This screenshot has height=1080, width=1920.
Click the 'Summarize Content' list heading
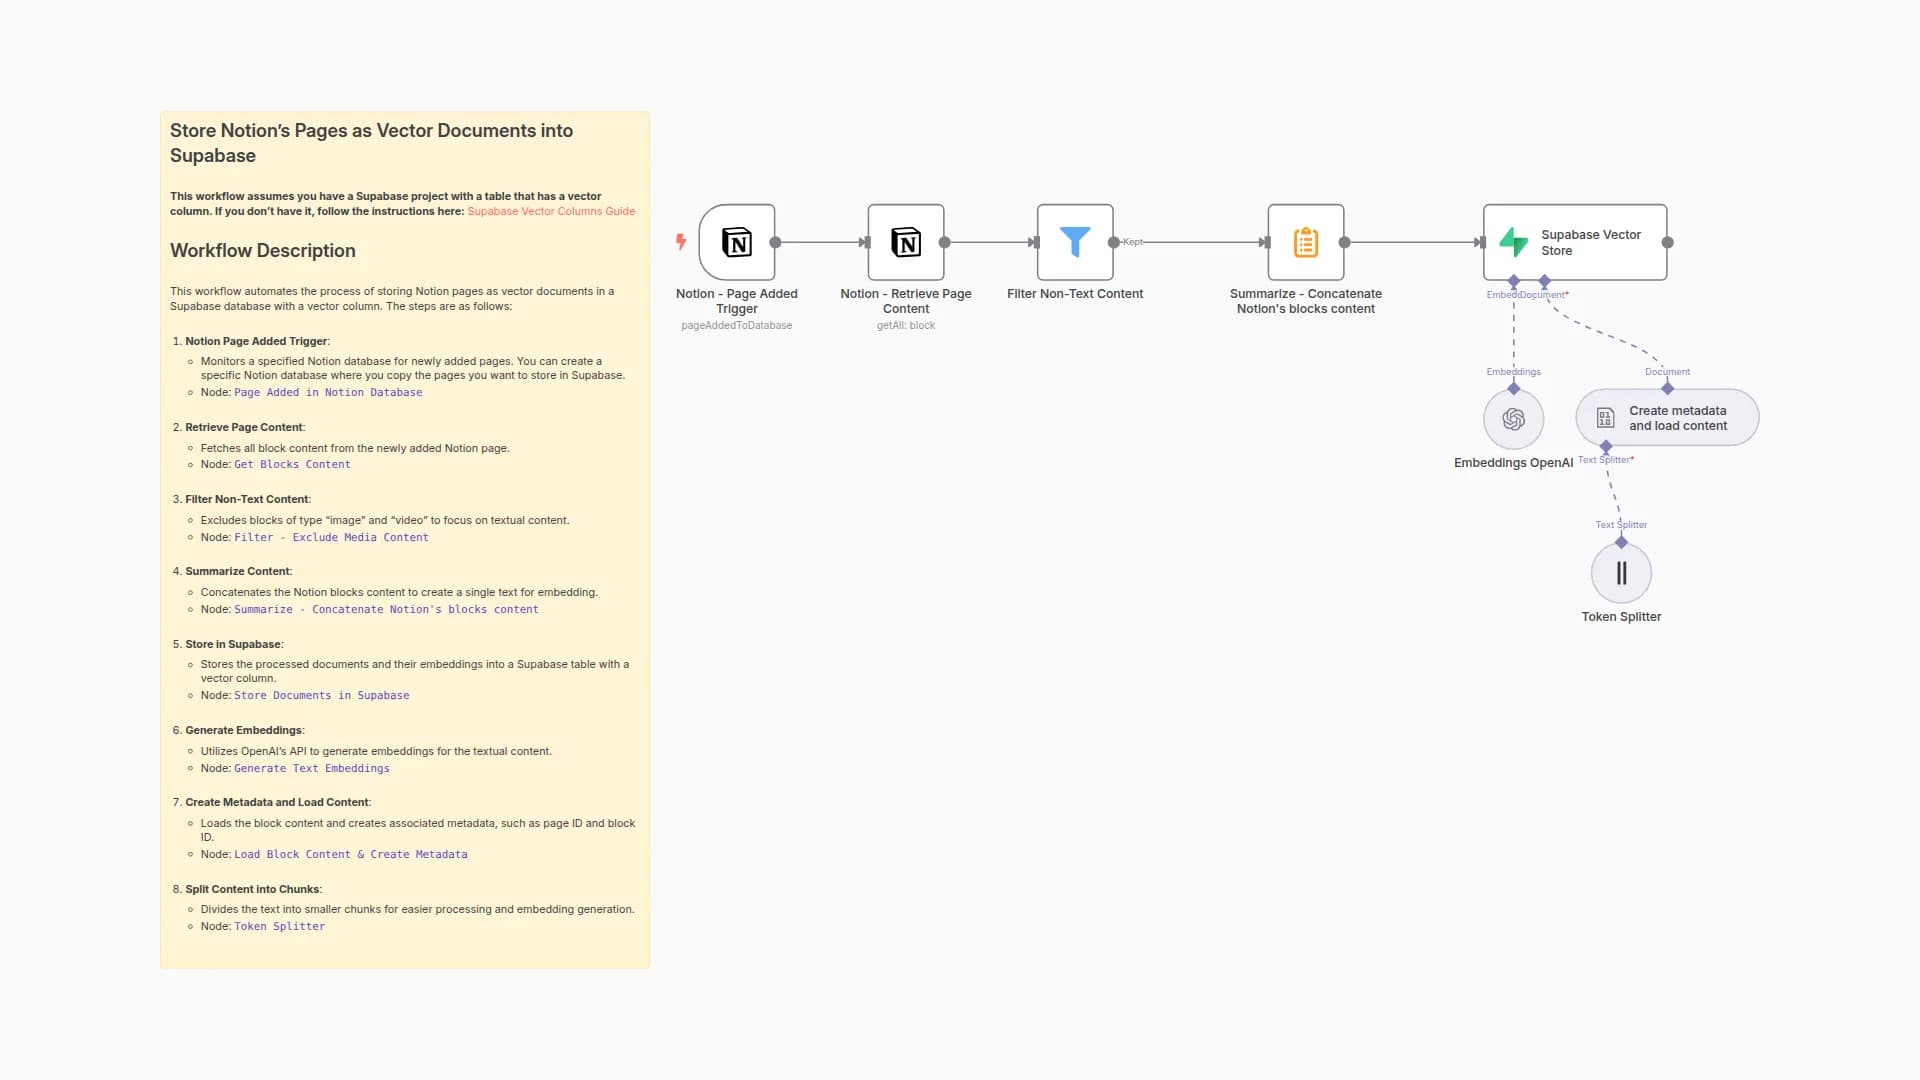tap(238, 572)
